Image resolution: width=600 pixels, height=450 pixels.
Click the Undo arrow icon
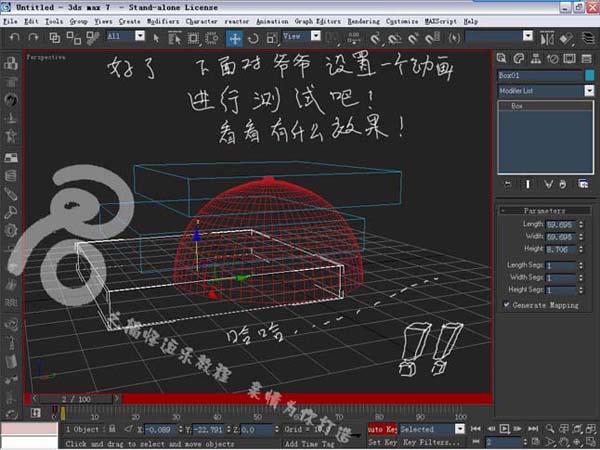click(x=11, y=37)
